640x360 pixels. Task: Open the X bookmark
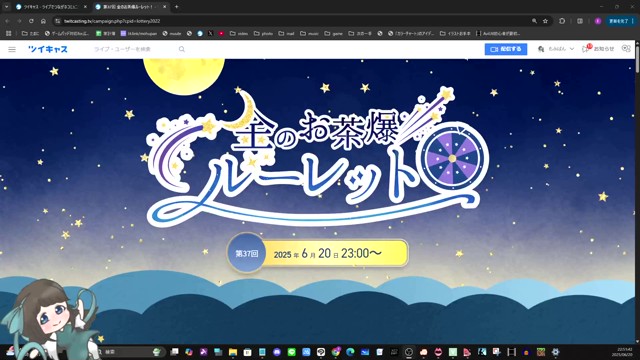click(210, 33)
